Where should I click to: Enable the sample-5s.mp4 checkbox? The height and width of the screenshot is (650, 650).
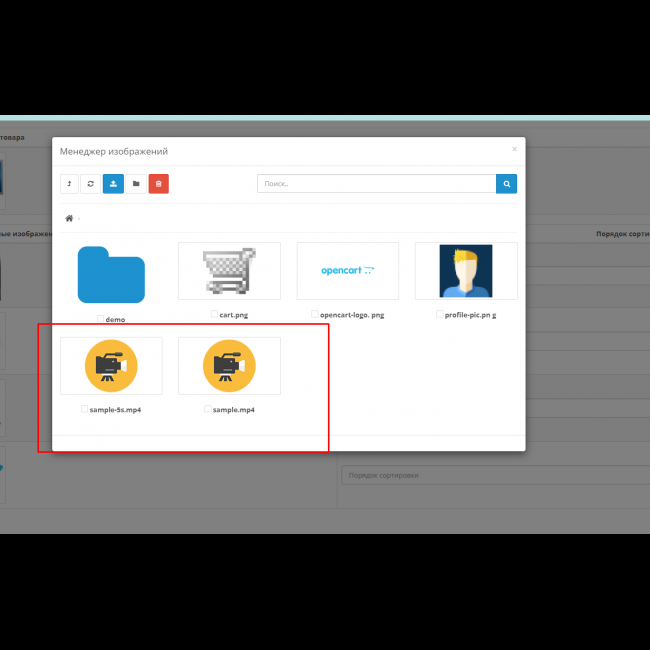[x=85, y=409]
